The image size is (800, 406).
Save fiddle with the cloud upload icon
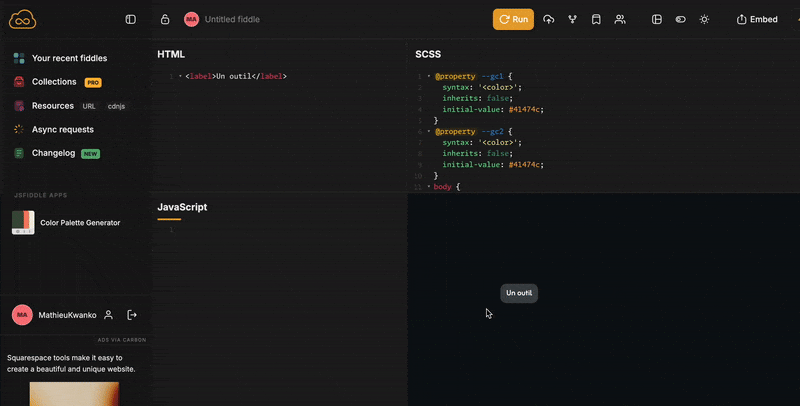(x=548, y=19)
